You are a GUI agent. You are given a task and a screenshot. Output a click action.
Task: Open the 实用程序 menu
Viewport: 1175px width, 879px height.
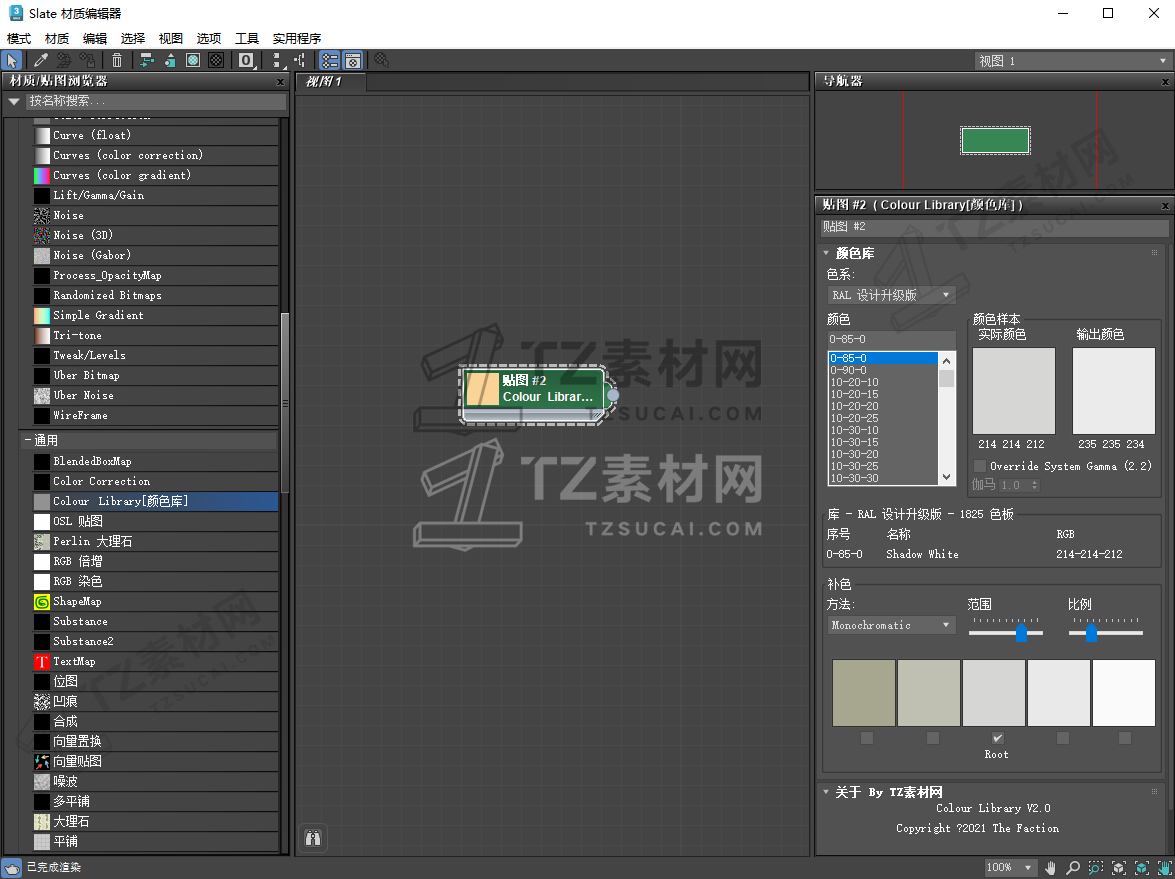pyautogui.click(x=296, y=38)
